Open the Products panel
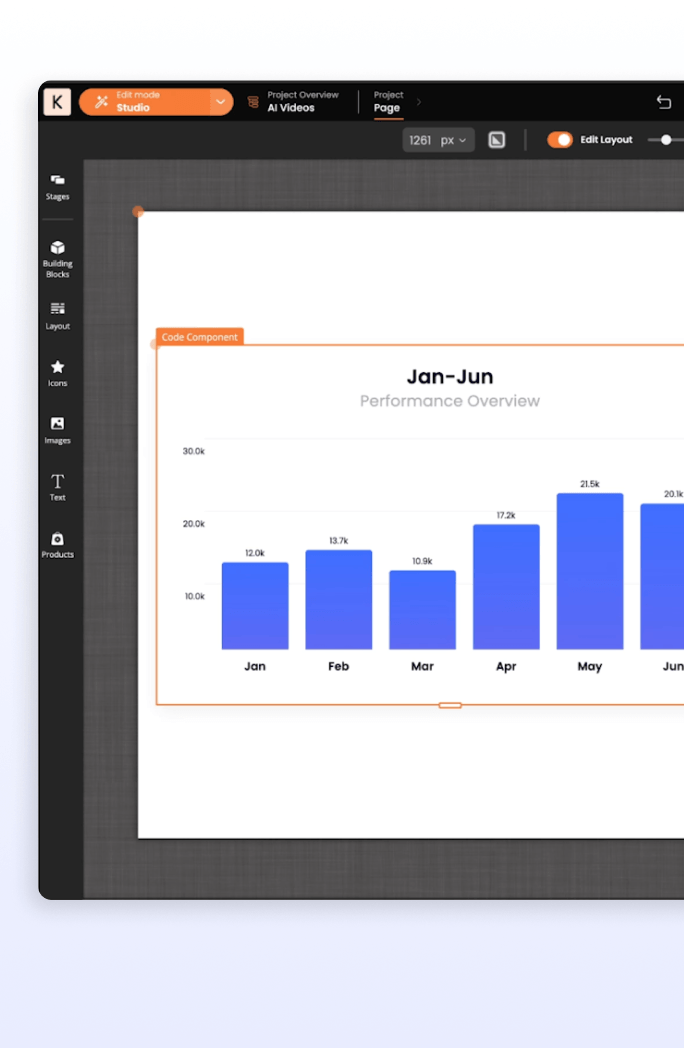Viewport: 684px width, 1048px height. [58, 545]
